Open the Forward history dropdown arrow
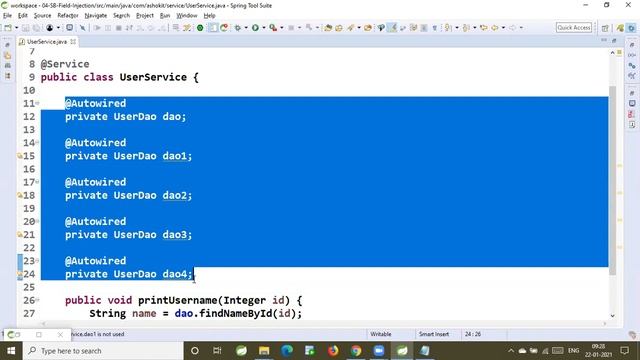This screenshot has width=640, height=360. pyautogui.click(x=521, y=28)
